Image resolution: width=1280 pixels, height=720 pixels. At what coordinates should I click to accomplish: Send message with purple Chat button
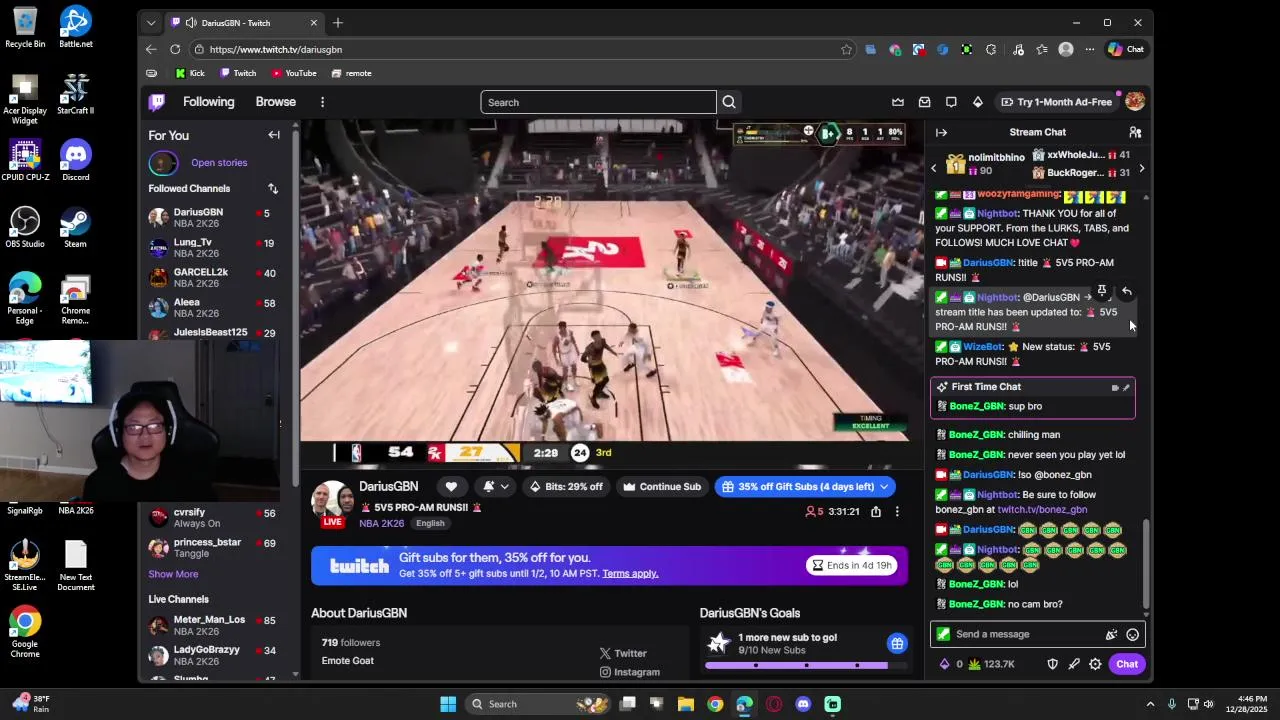point(1127,664)
